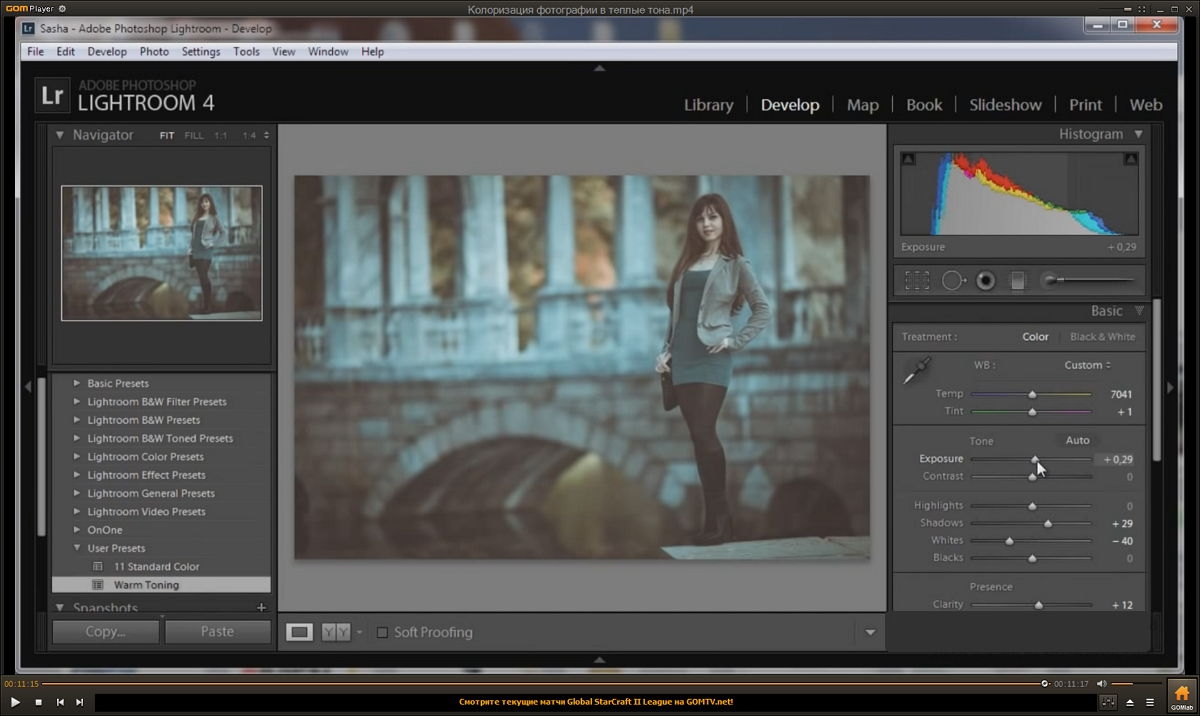
Task: Open the Library module
Action: pyautogui.click(x=708, y=105)
